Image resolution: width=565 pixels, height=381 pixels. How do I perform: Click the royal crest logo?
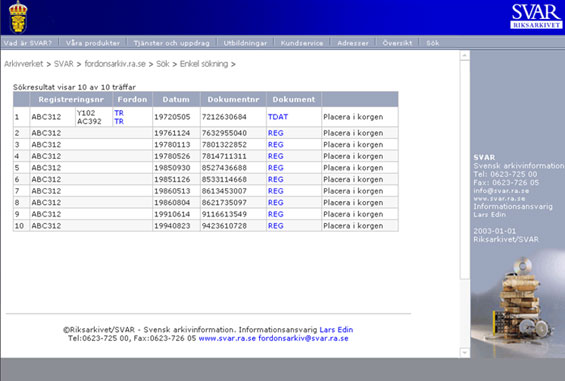(x=18, y=17)
